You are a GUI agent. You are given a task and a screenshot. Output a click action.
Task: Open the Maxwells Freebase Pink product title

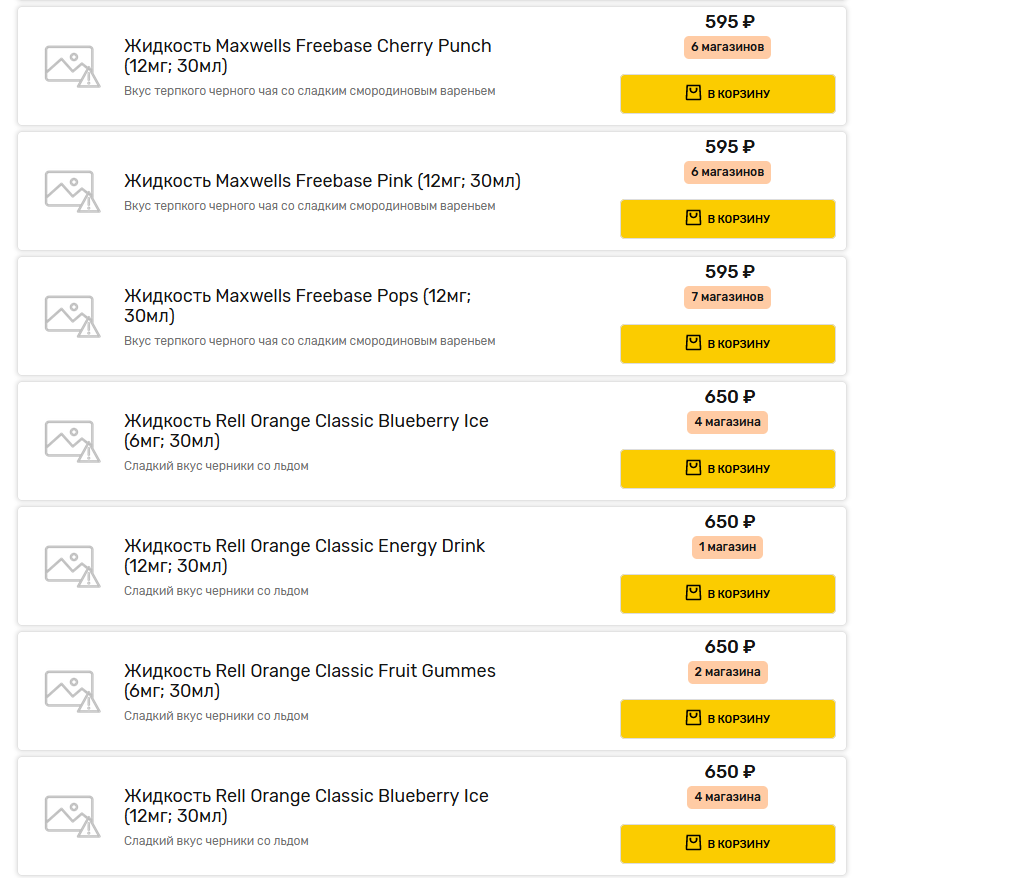(322, 181)
